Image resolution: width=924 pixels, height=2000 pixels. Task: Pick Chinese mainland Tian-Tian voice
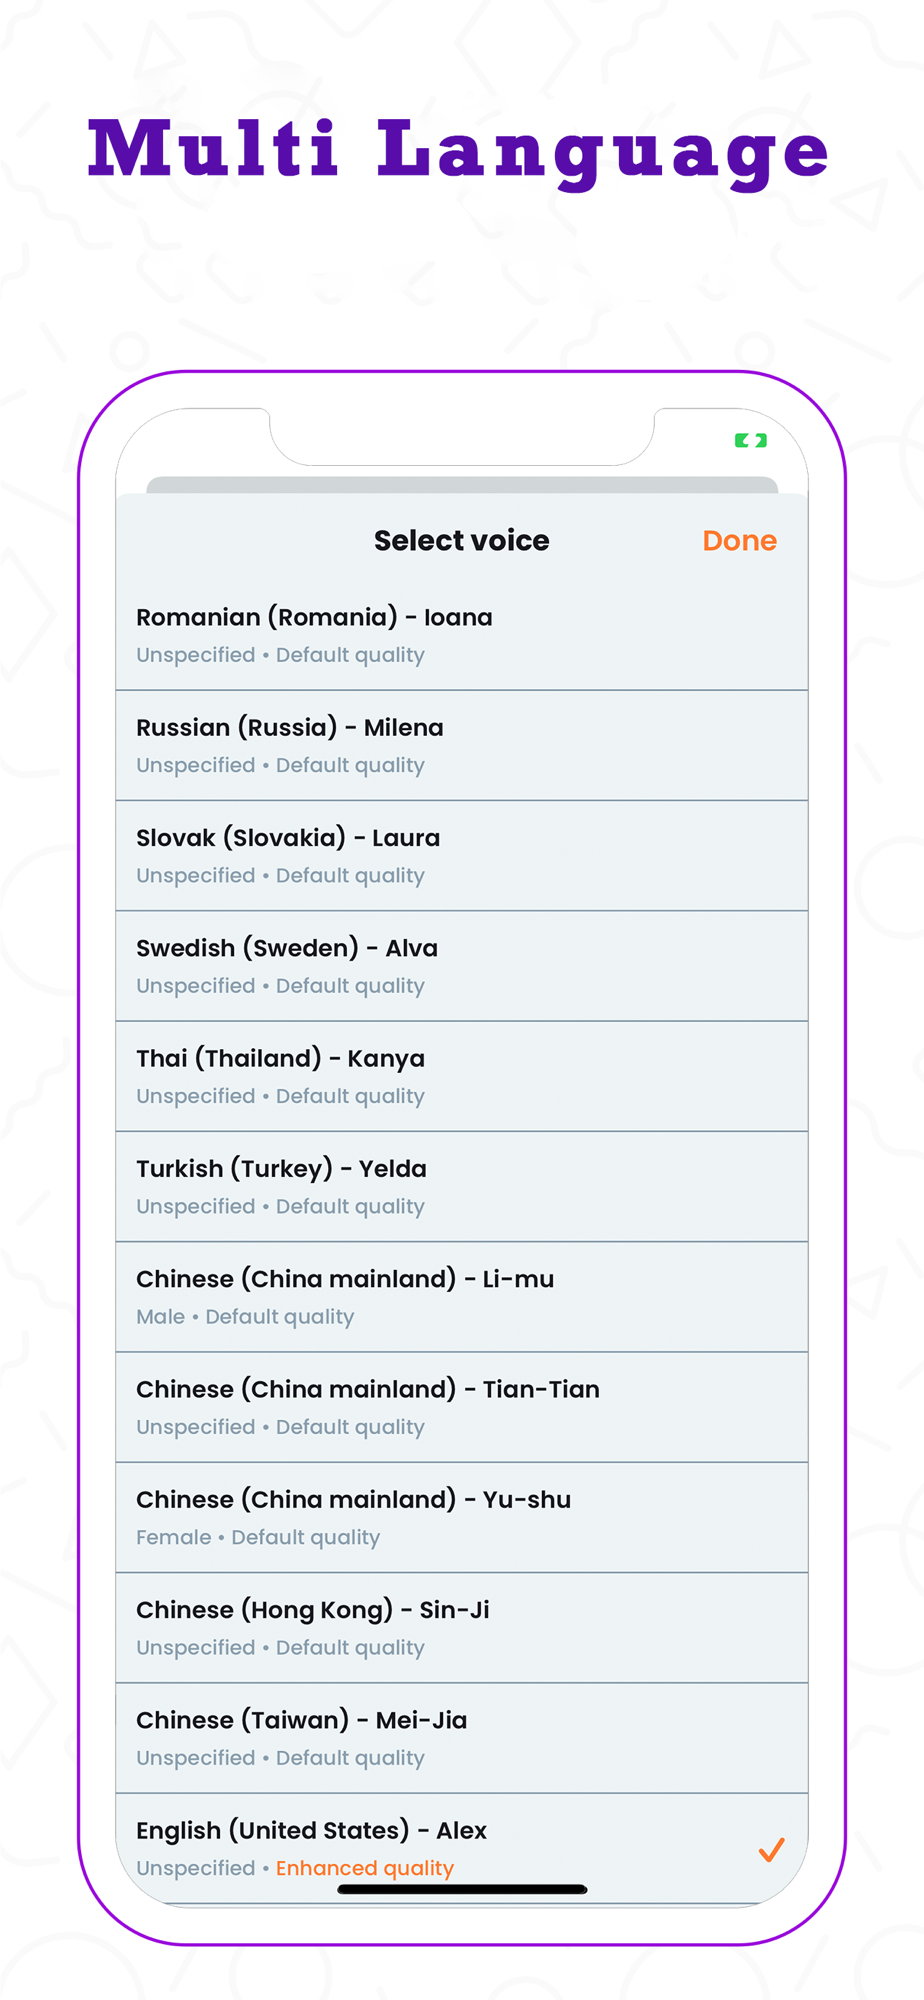coord(462,1408)
